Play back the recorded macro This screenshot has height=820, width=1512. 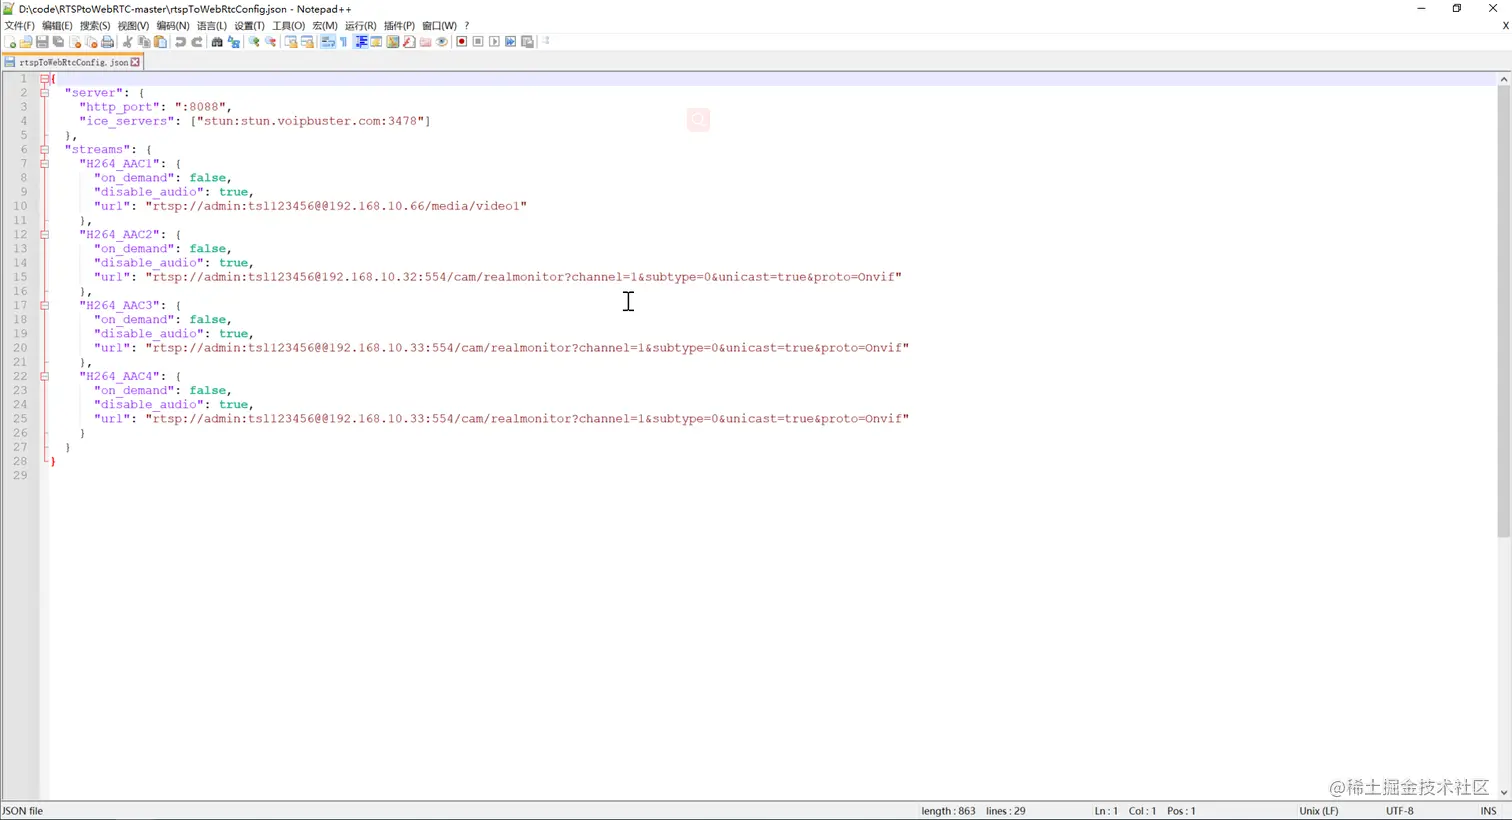point(494,42)
